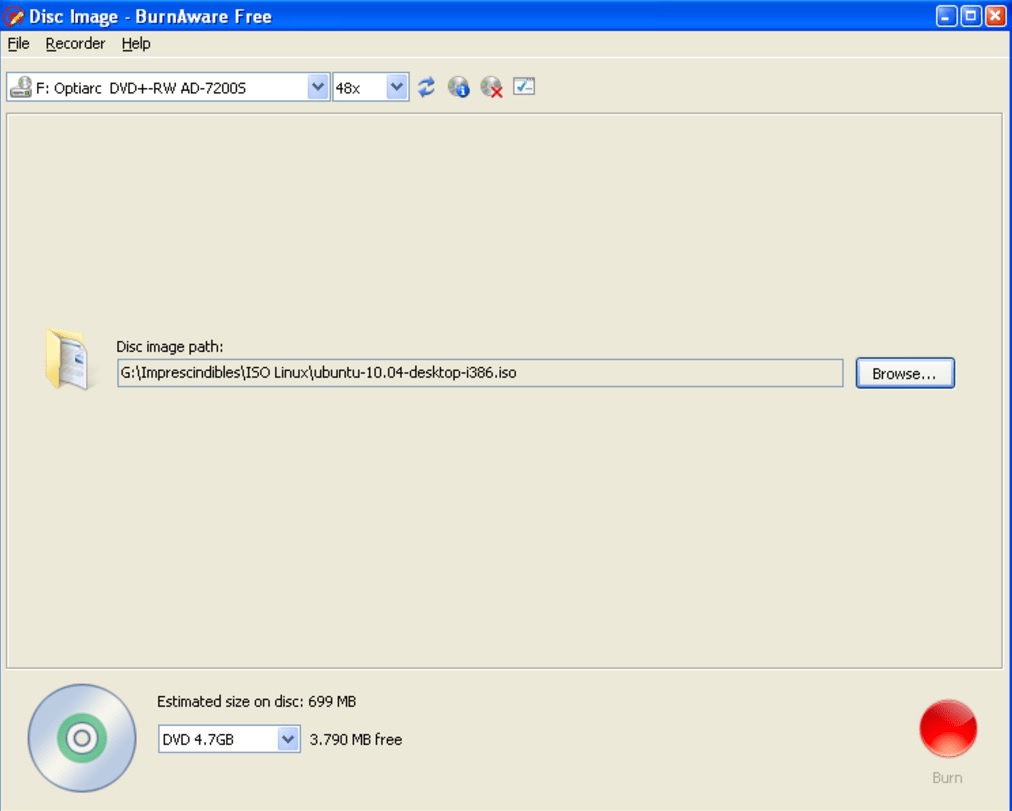
Task: Click the red Burn button
Action: (947, 729)
